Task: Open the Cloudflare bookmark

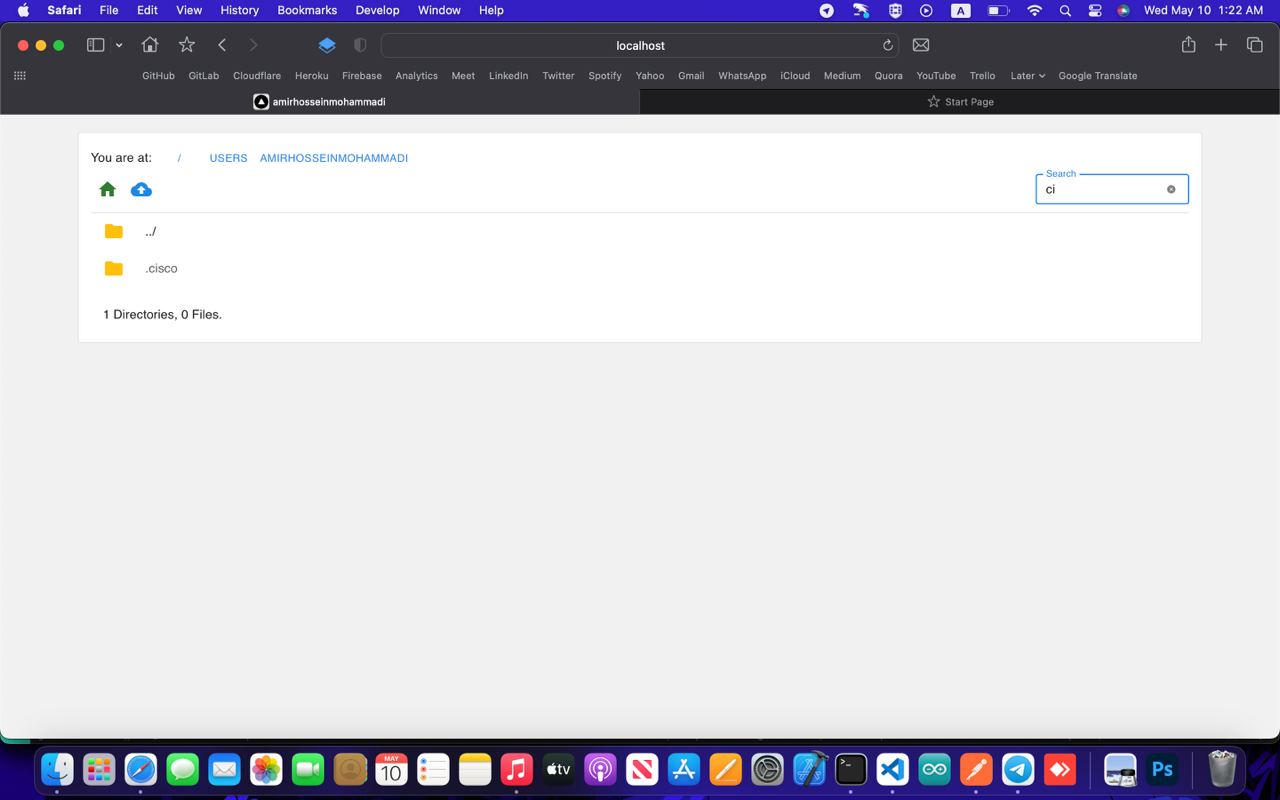Action: 257,76
